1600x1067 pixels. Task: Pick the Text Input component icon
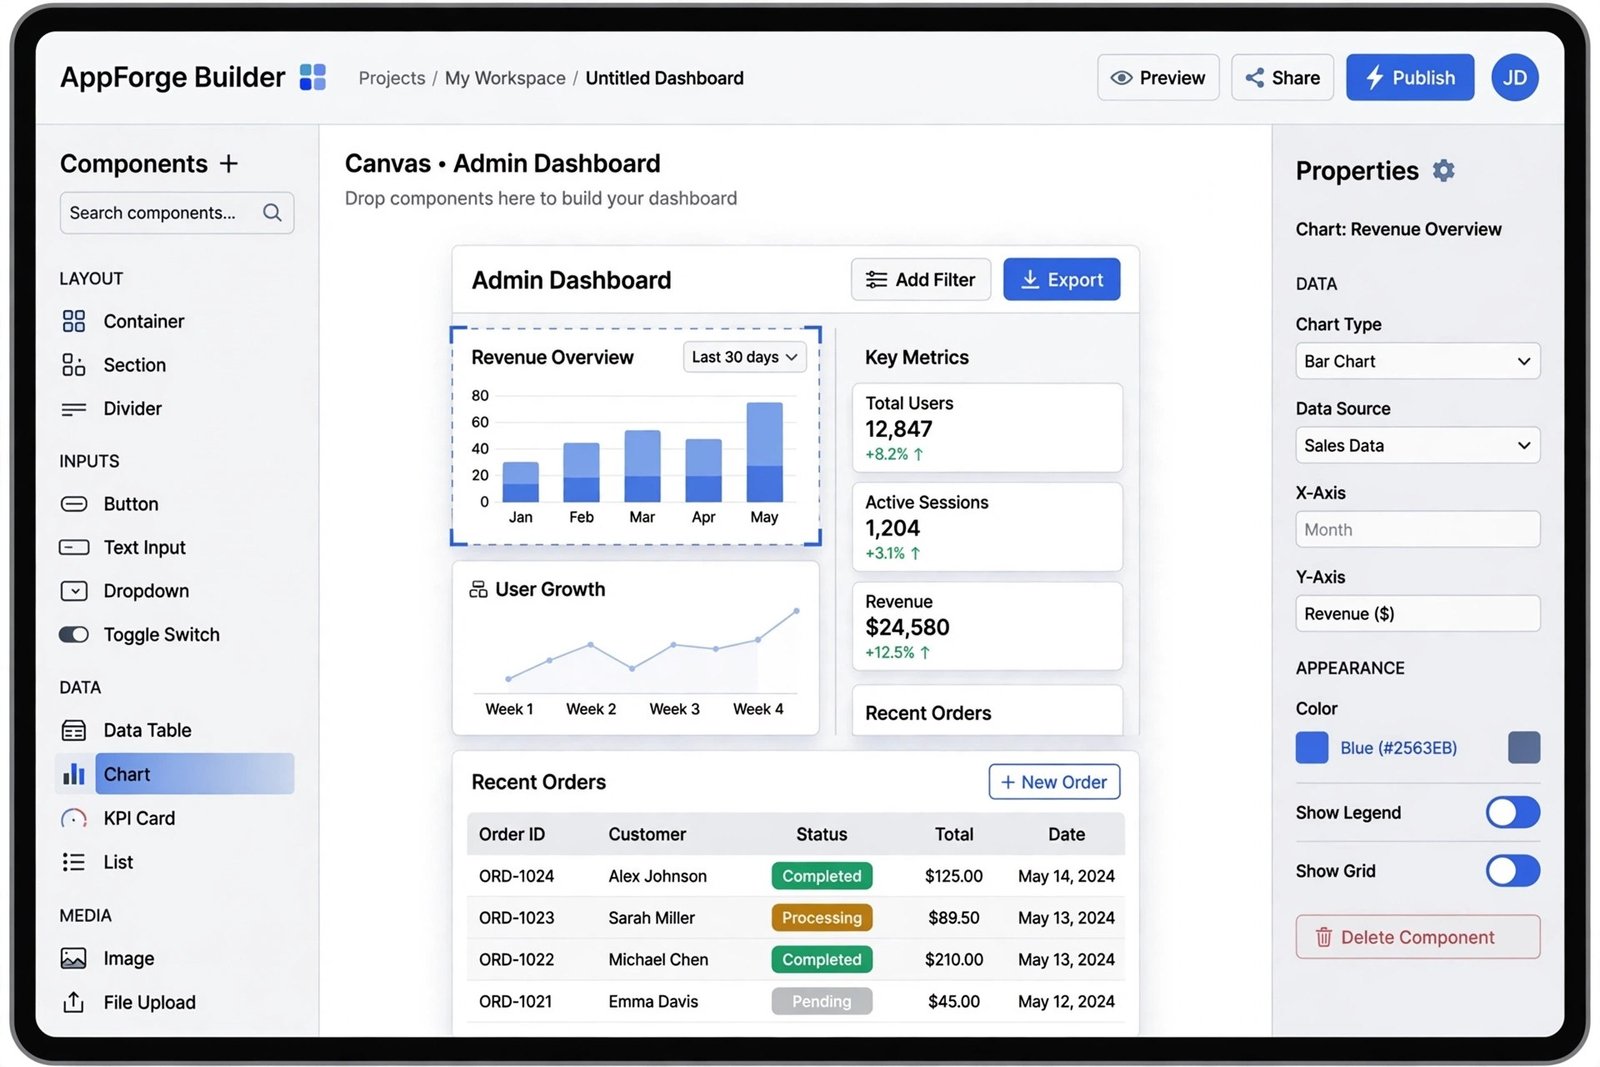point(74,547)
